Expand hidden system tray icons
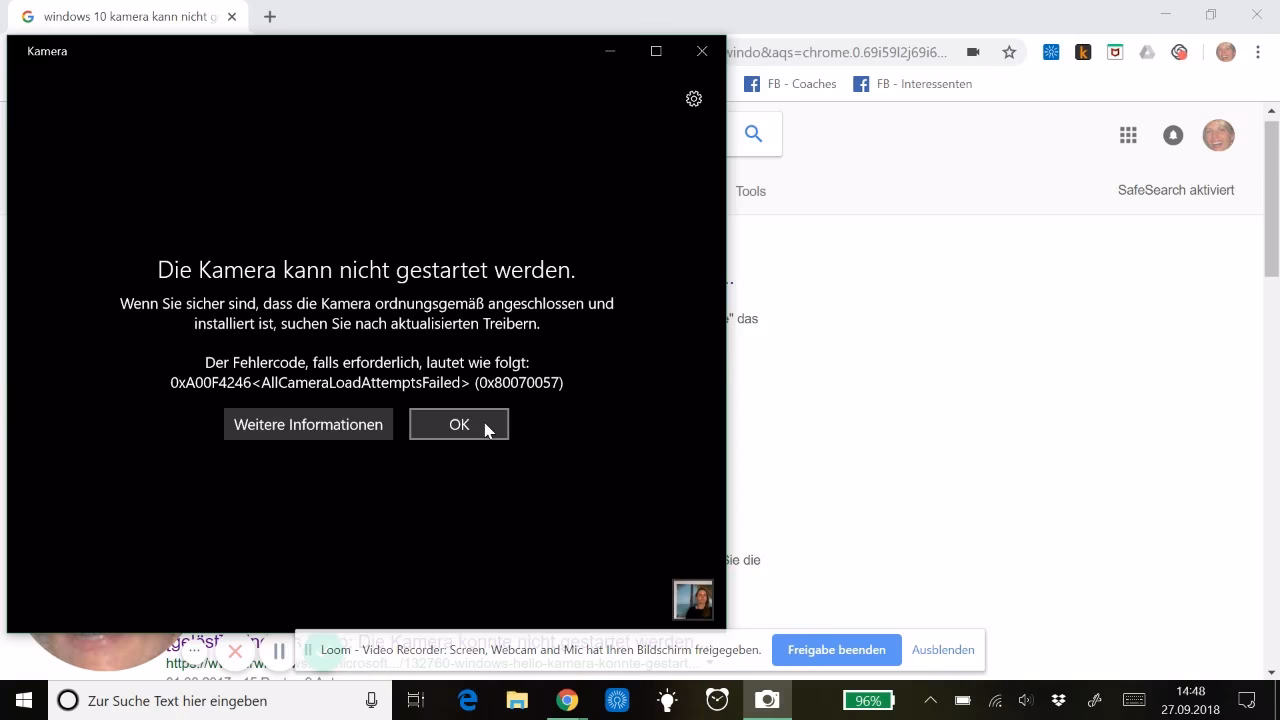This screenshot has width=1280, height=720. pos(930,700)
